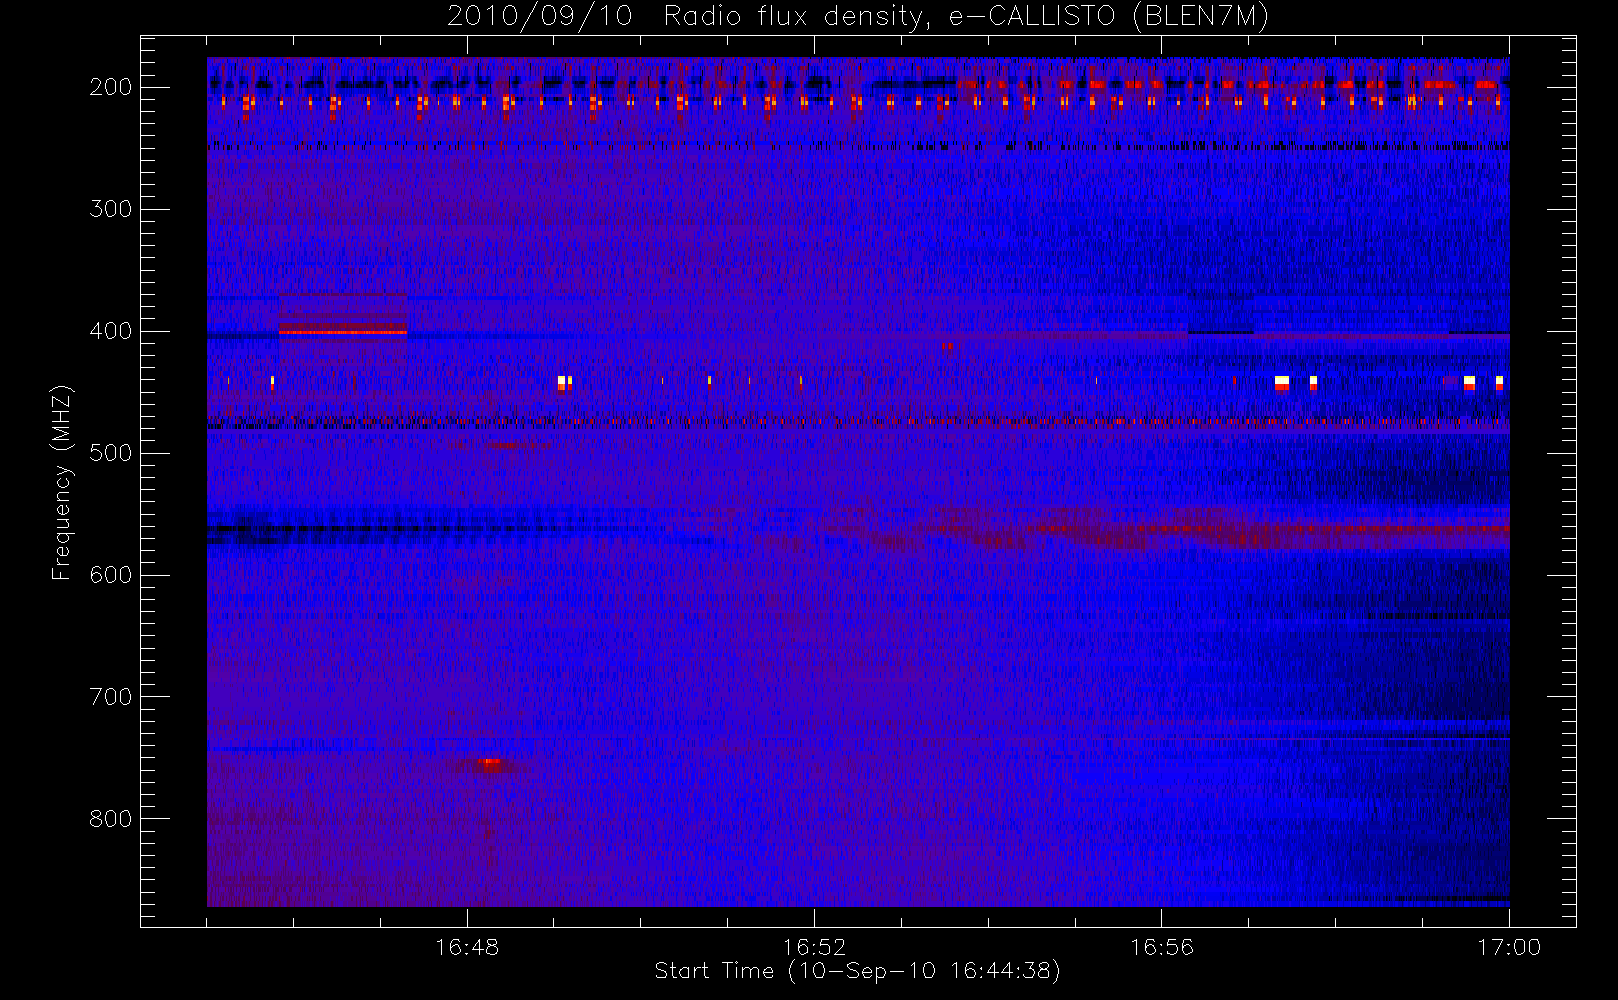
Task: Select the 300 frequency tick label
Action: click(x=111, y=209)
